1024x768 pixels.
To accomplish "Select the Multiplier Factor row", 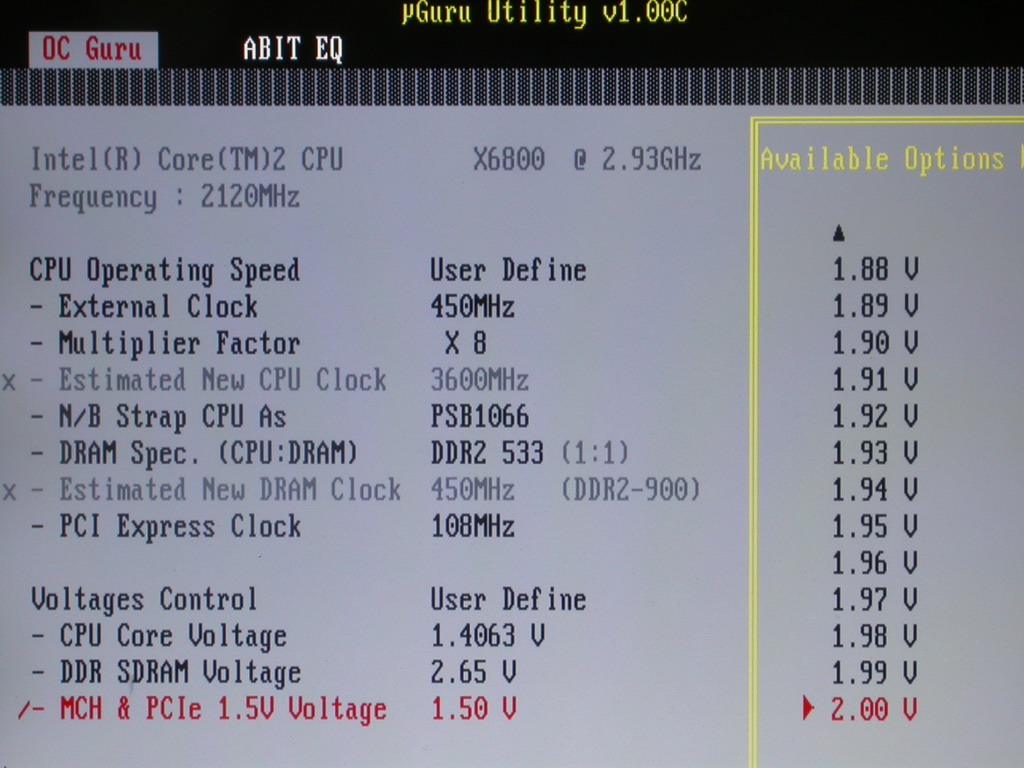I will tap(179, 344).
